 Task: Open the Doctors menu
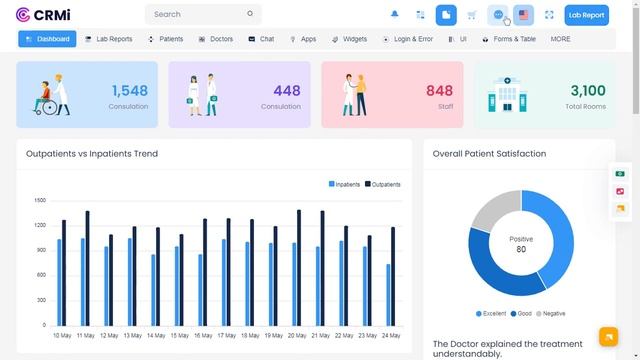pyautogui.click(x=216, y=39)
